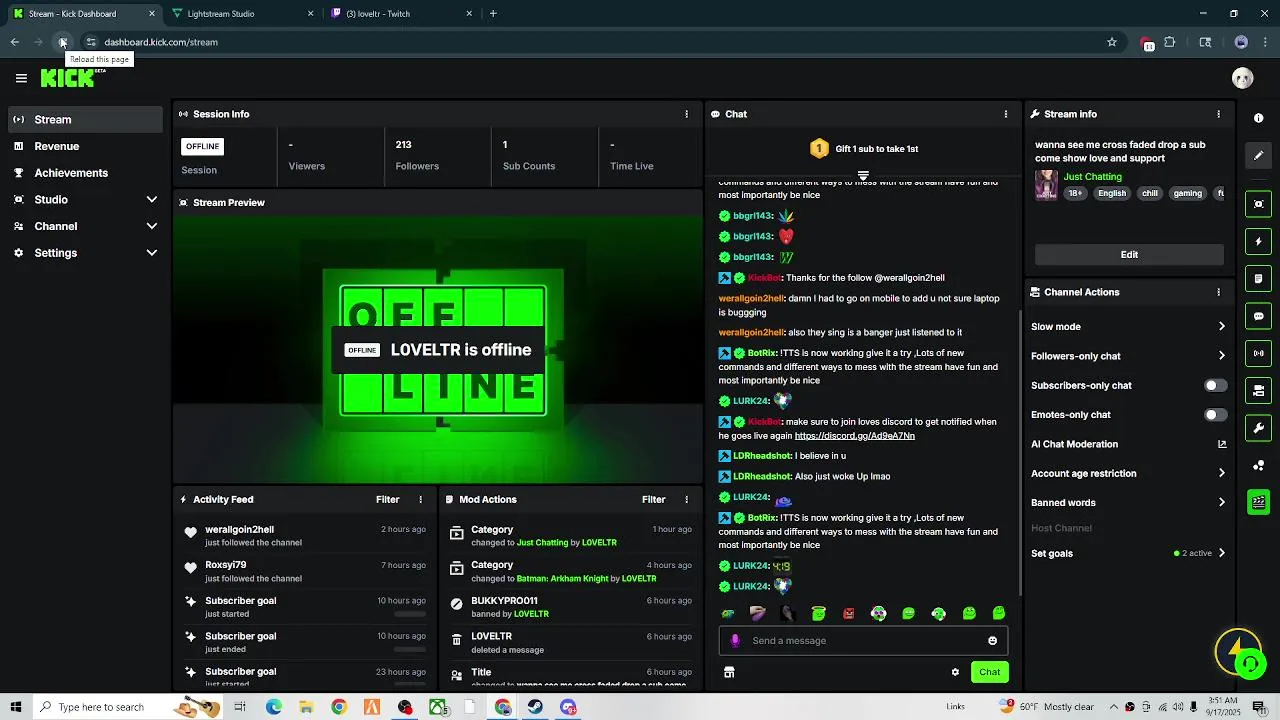Toggle the document notes widget icon in right sidebar
The width and height of the screenshot is (1280, 720).
tap(1258, 278)
